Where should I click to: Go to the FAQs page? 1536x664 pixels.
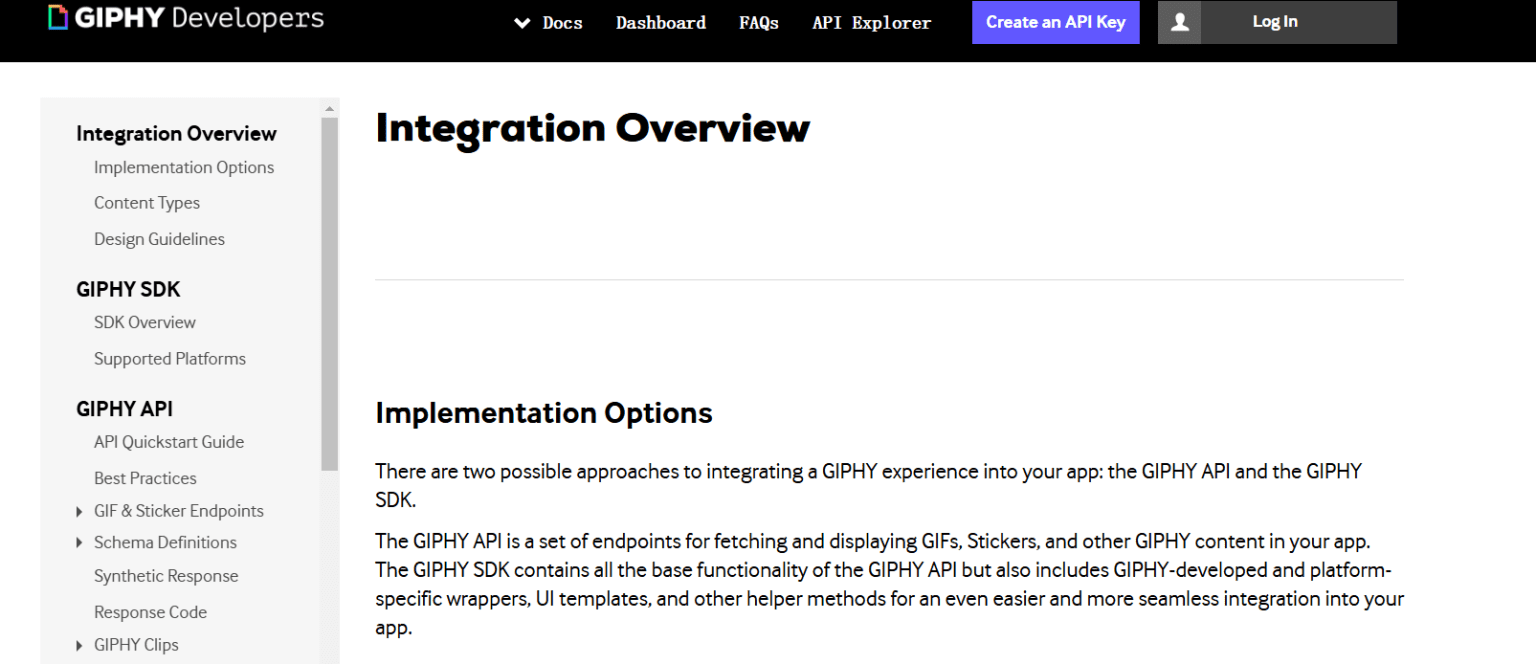[x=759, y=23]
